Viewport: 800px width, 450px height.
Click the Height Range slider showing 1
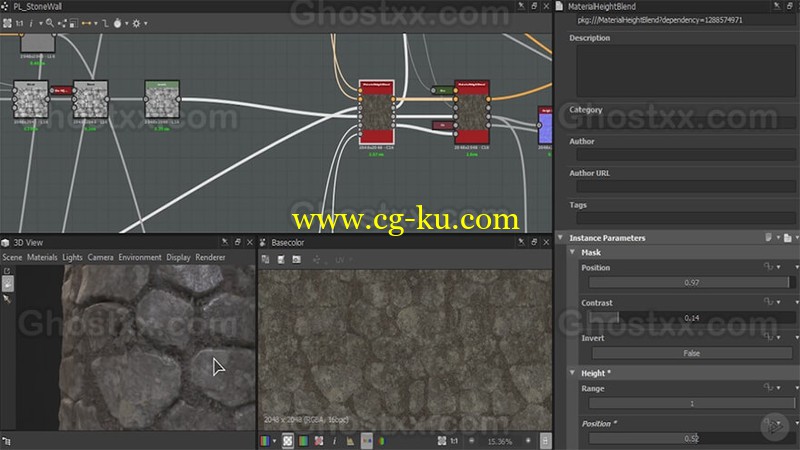pos(691,403)
